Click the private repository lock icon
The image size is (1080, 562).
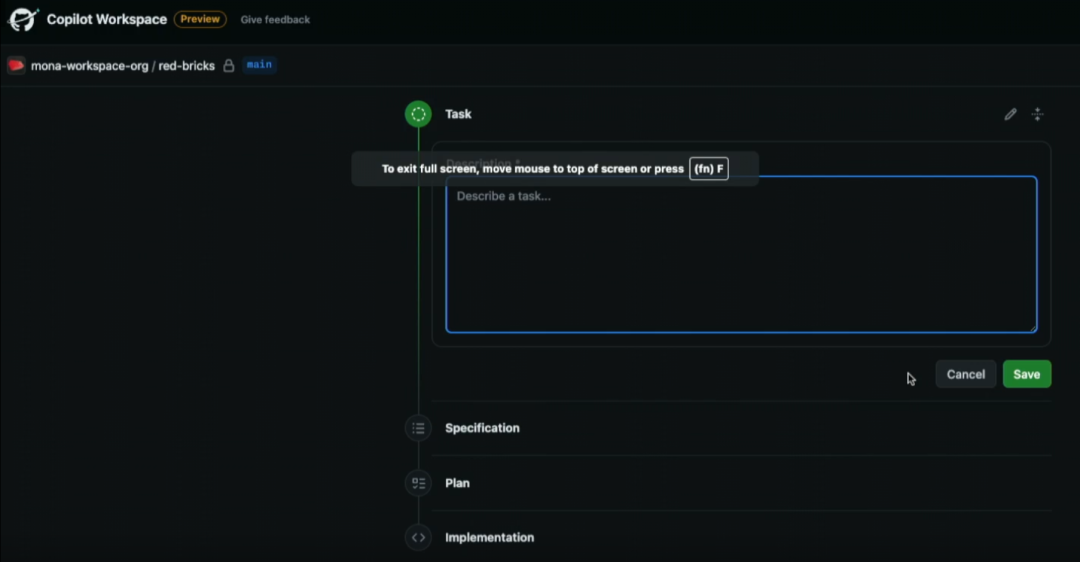click(x=229, y=66)
